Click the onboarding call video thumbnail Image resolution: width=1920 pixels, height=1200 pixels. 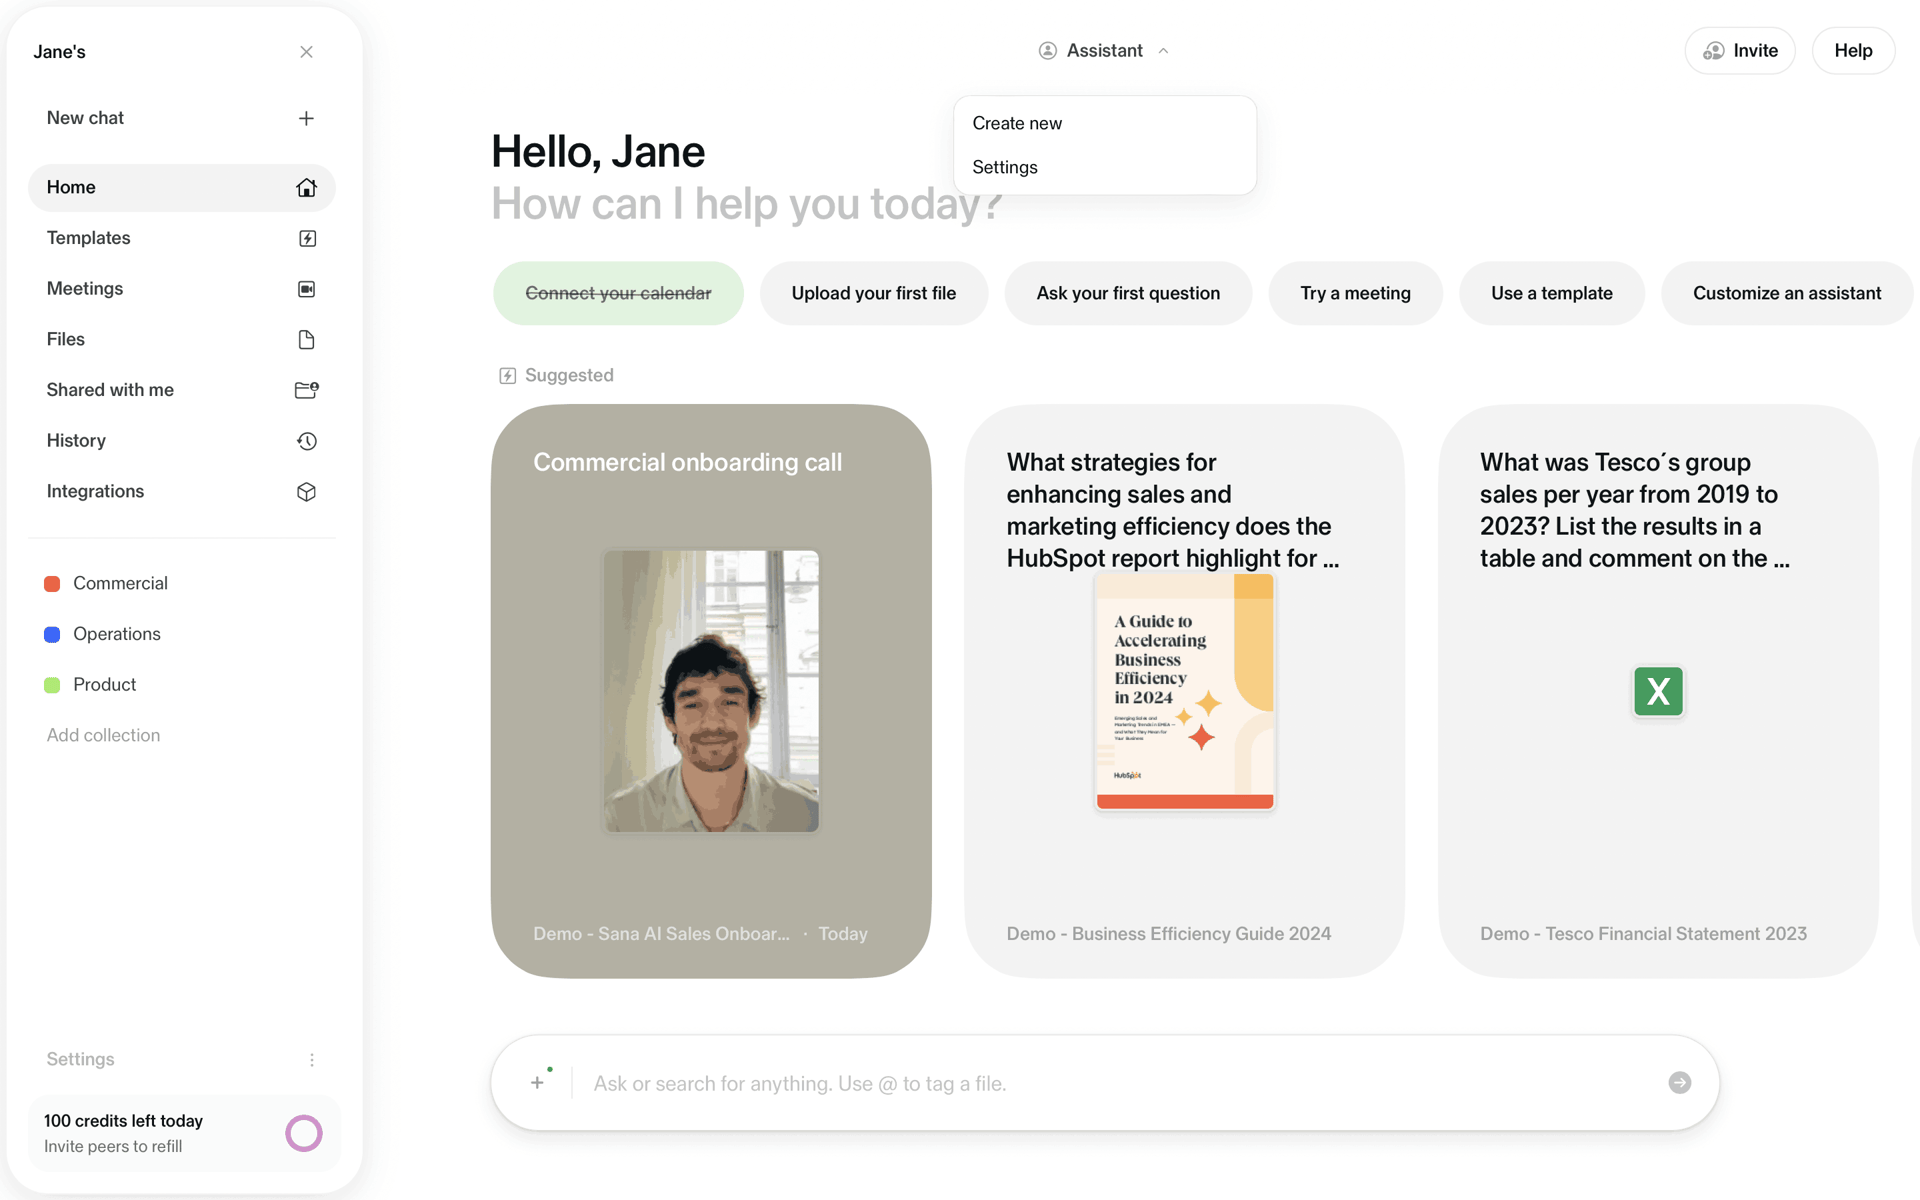point(711,691)
